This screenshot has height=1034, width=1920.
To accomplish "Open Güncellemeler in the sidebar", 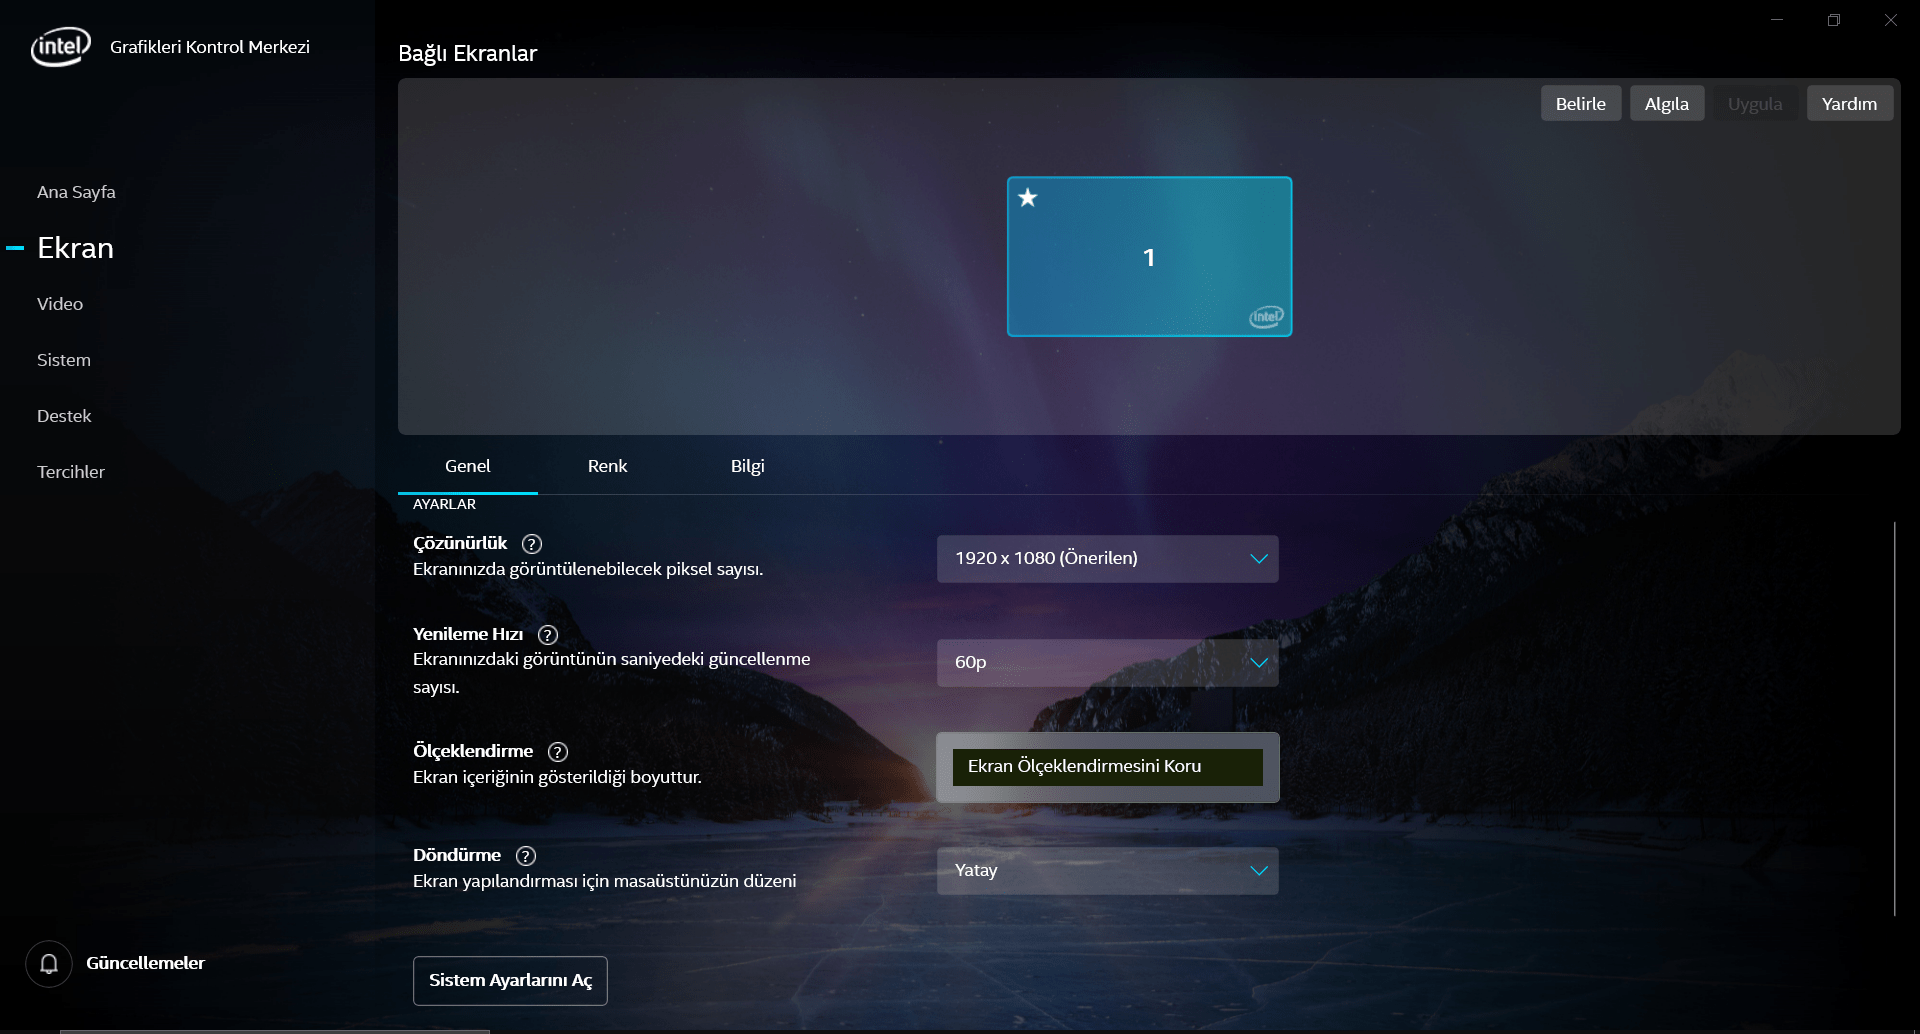I will click(x=145, y=963).
